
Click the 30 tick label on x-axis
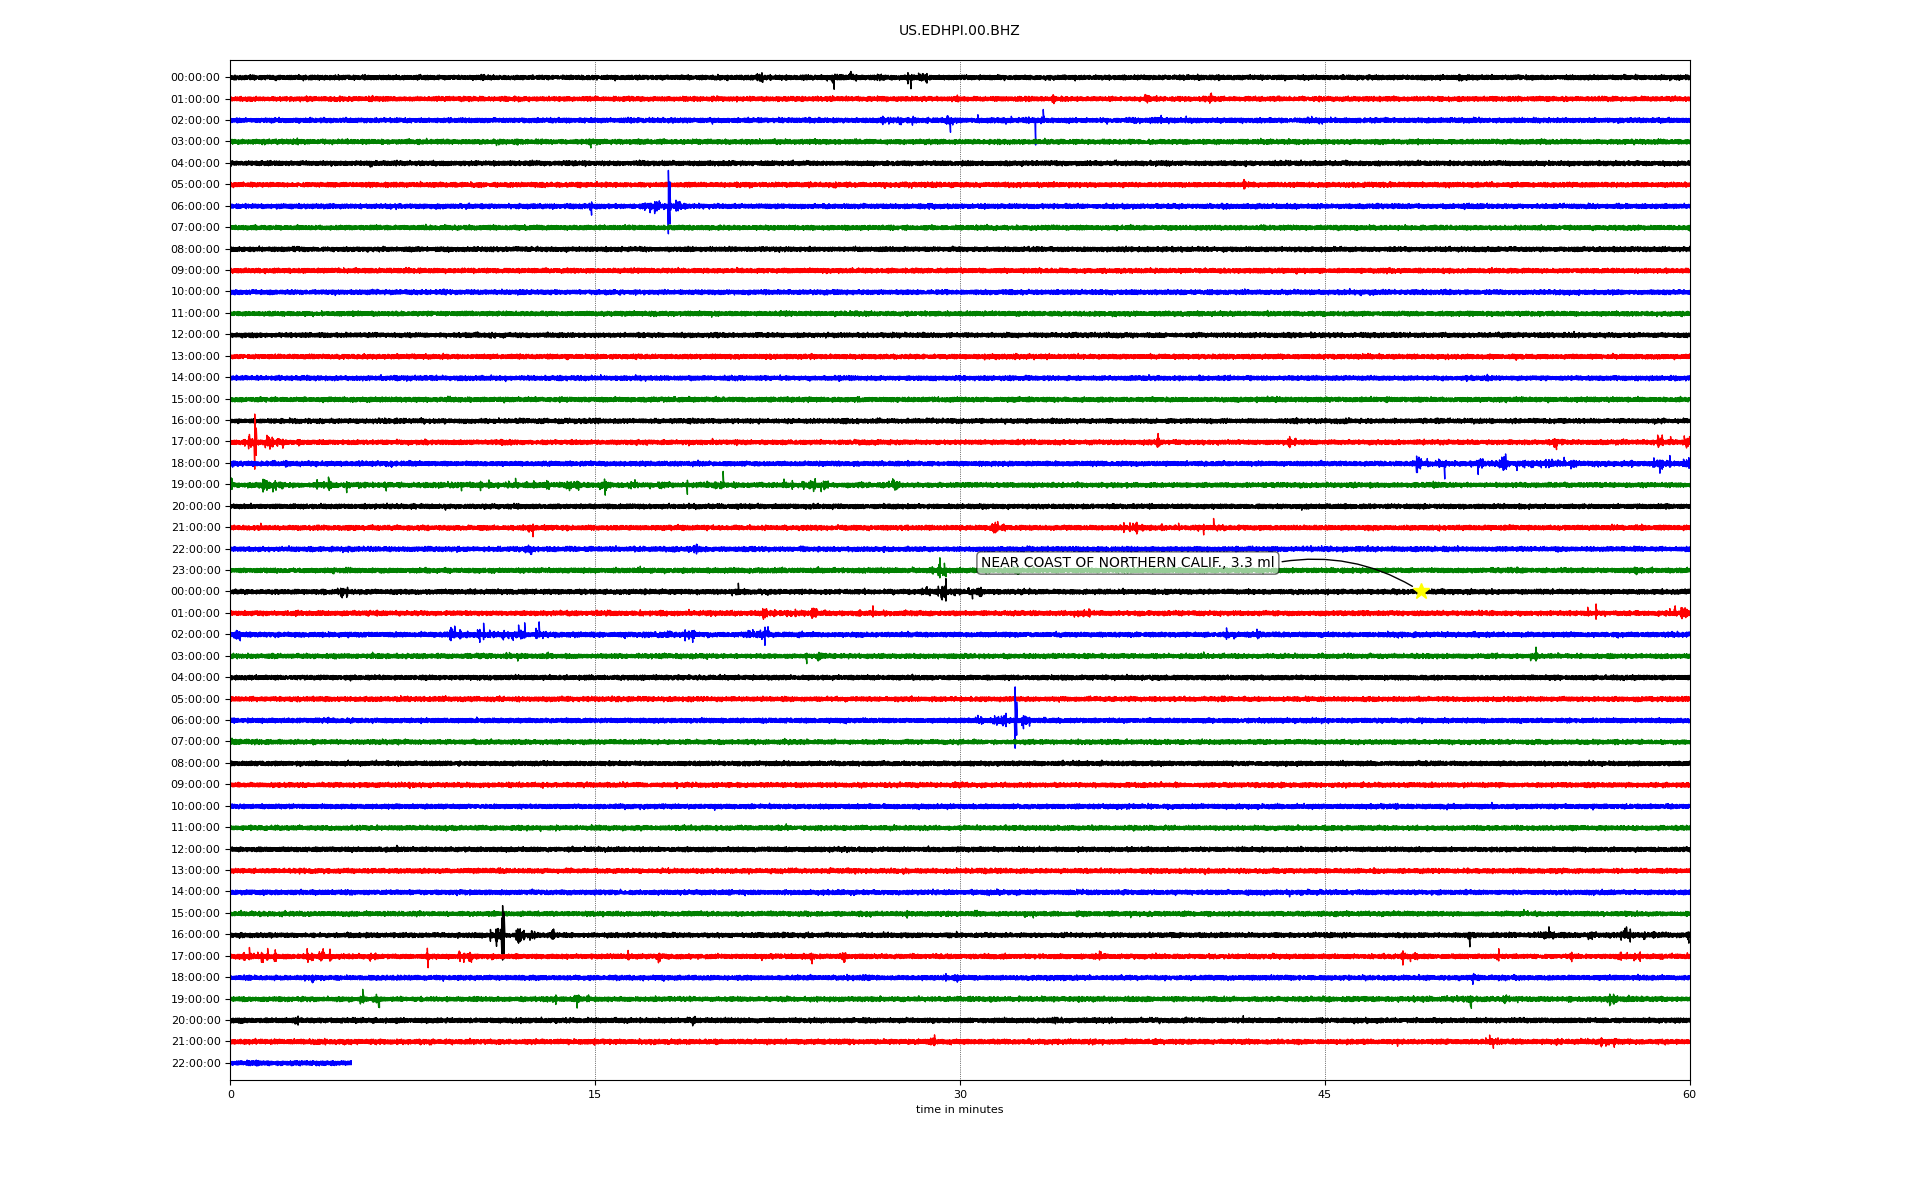(x=960, y=1094)
